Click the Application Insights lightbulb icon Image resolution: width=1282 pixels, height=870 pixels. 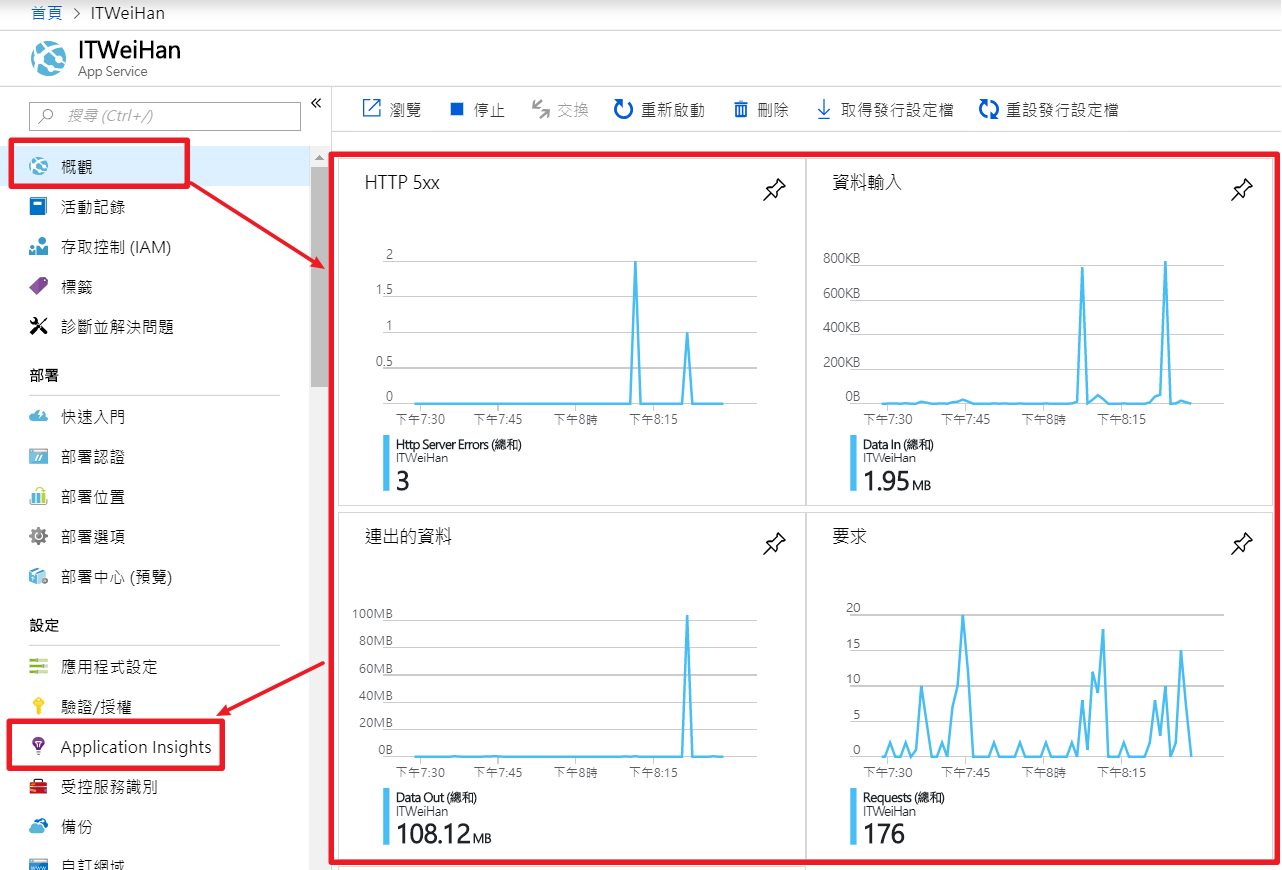click(x=38, y=746)
